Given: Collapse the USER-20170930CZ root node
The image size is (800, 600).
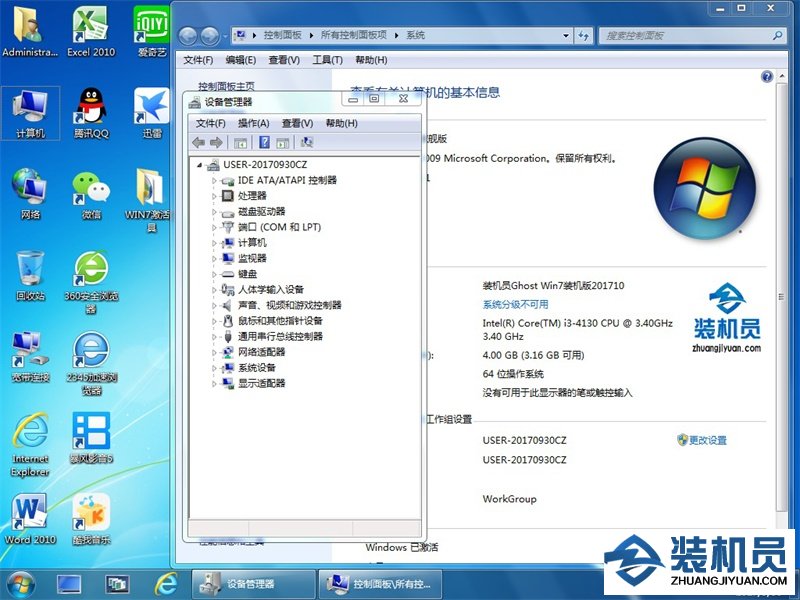Looking at the screenshot, I should [200, 165].
